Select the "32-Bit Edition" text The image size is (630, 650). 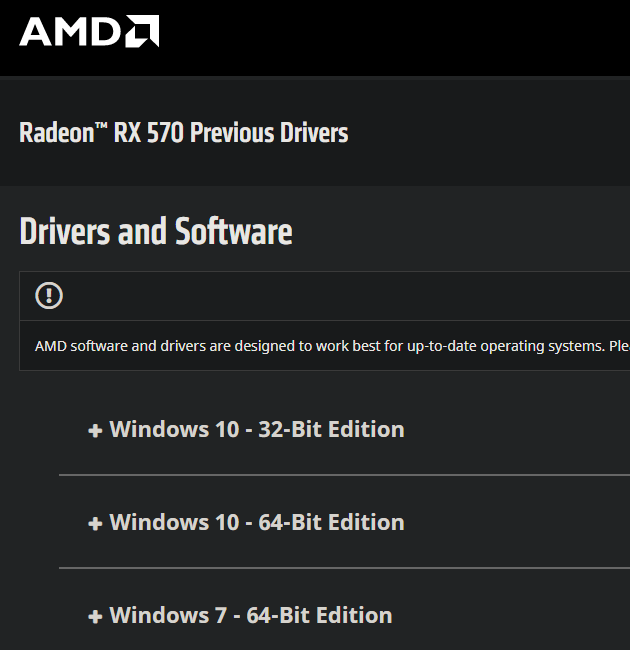pyautogui.click(x=331, y=430)
